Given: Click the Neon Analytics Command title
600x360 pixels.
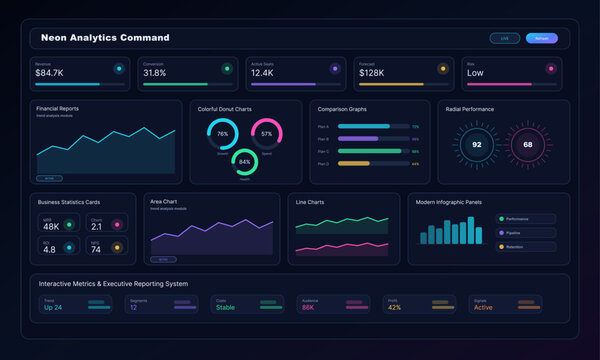Looking at the screenshot, I should (105, 37).
